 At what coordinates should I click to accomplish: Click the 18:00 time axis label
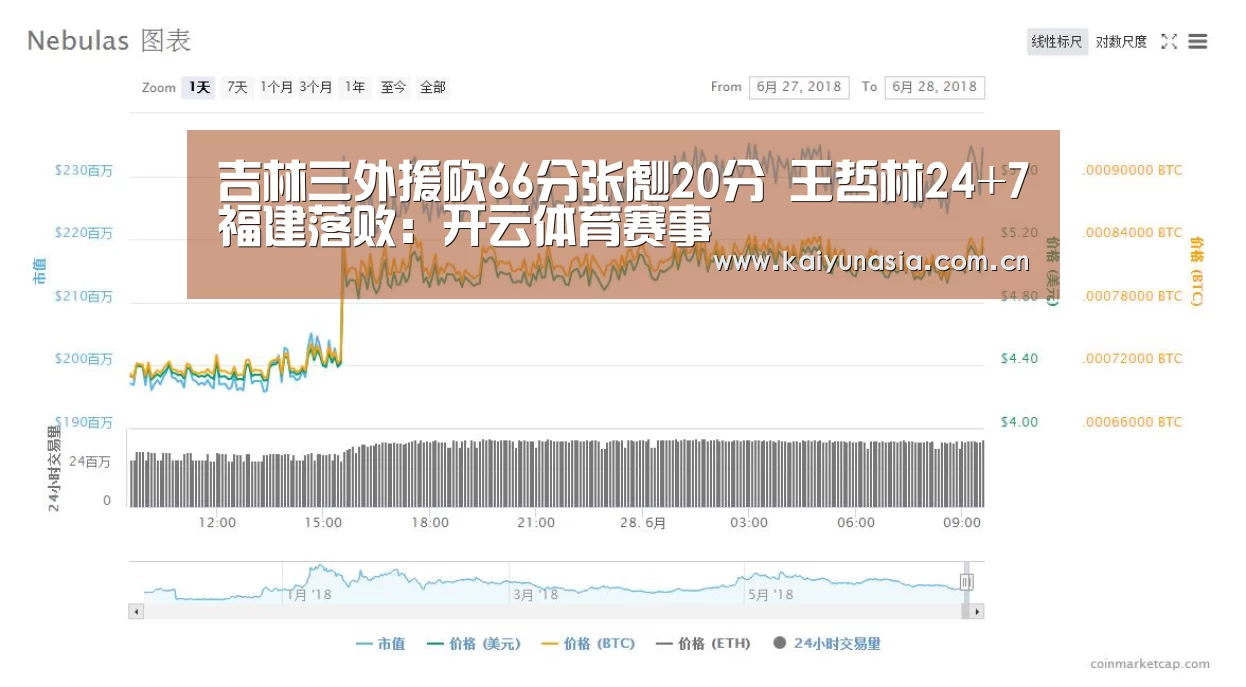click(430, 523)
